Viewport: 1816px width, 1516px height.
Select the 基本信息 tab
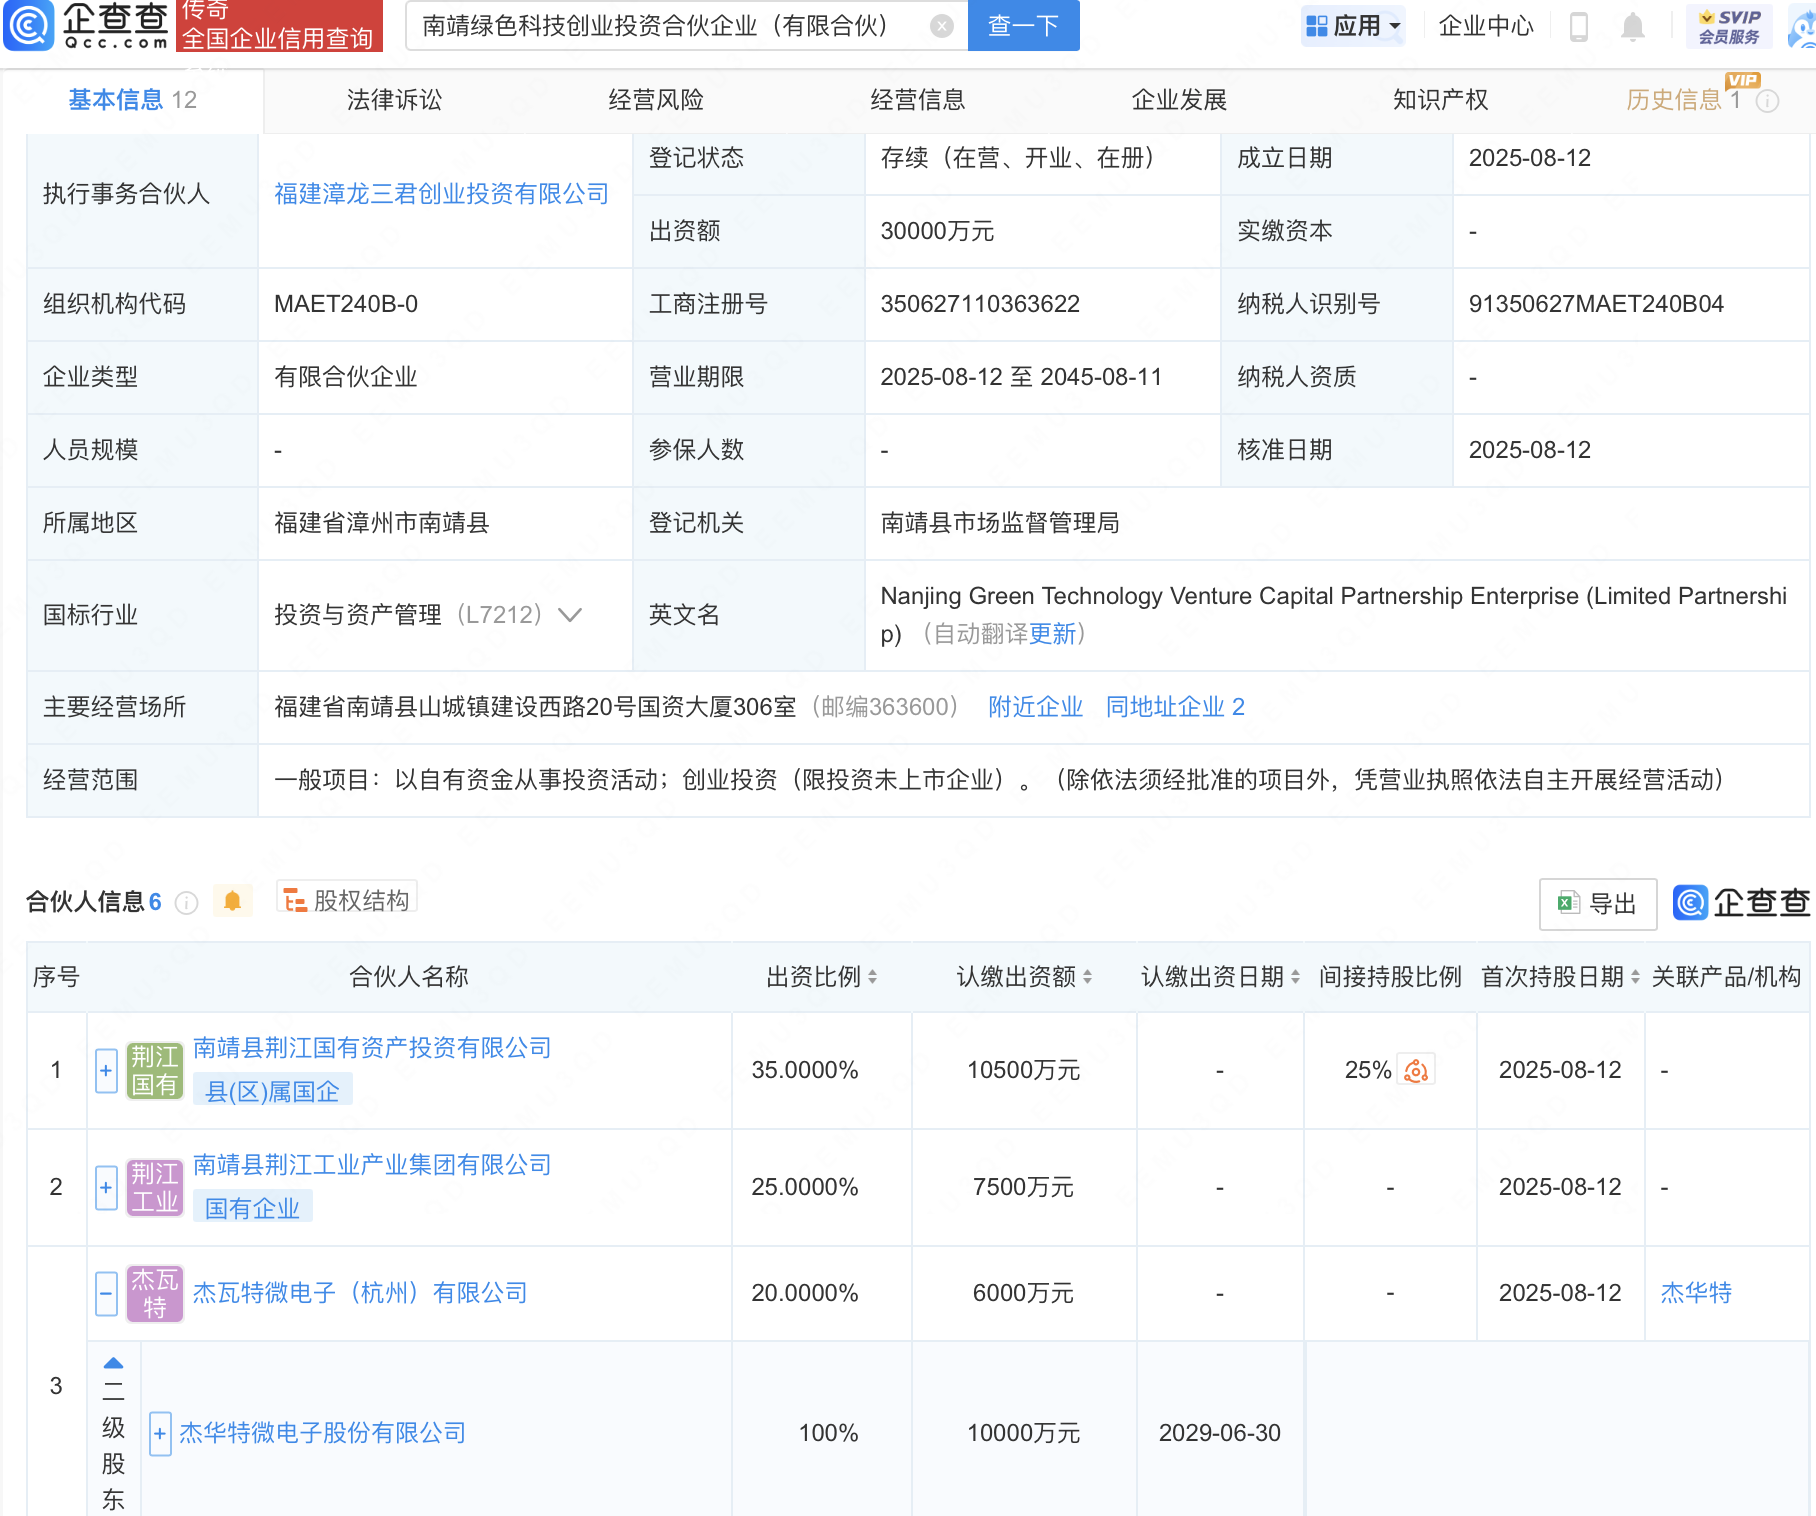[x=132, y=100]
